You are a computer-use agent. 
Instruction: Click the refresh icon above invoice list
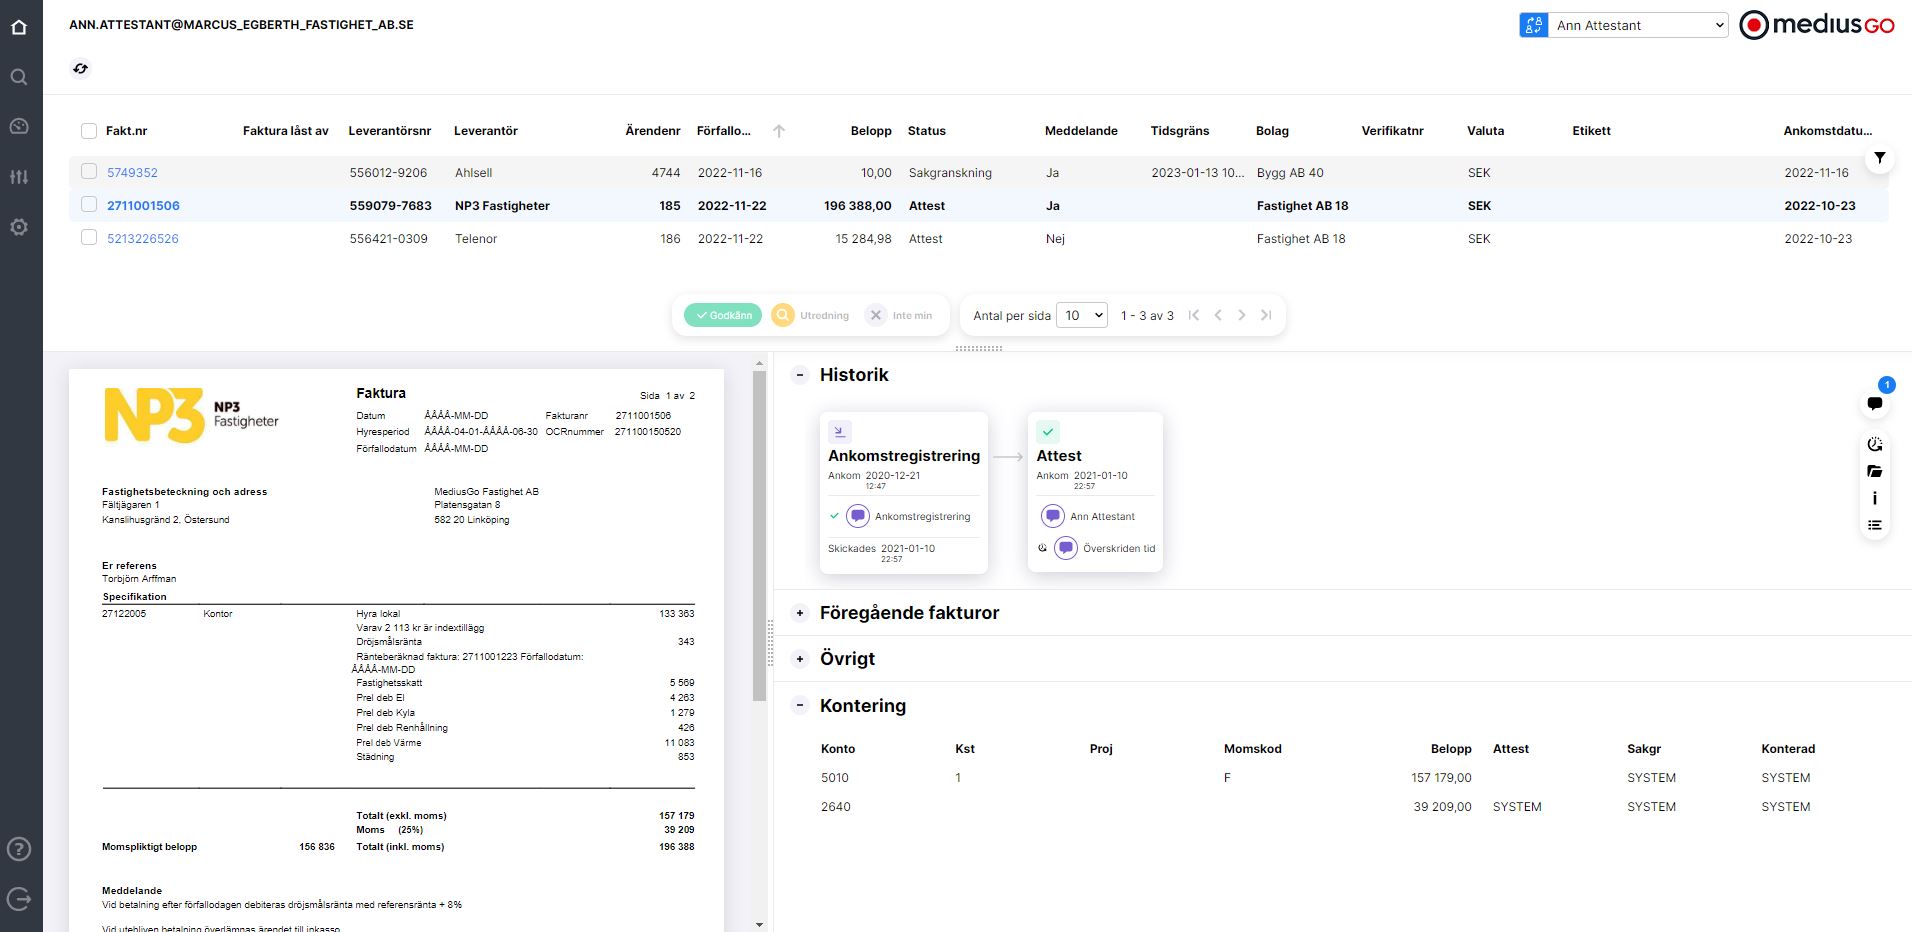click(81, 68)
